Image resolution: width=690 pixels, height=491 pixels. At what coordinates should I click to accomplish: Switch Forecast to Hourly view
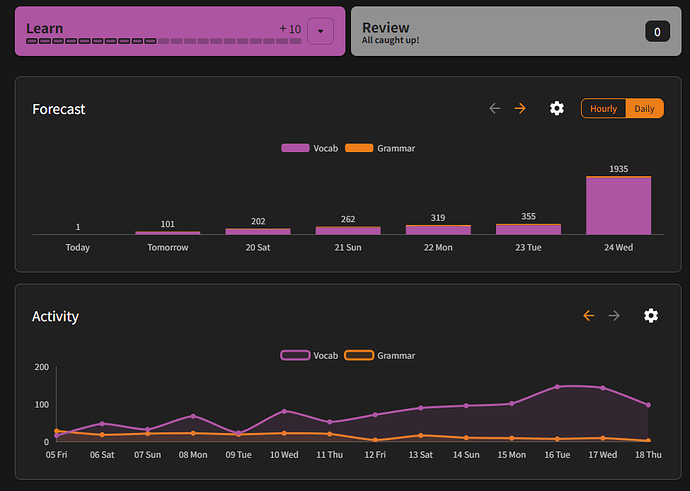click(603, 108)
